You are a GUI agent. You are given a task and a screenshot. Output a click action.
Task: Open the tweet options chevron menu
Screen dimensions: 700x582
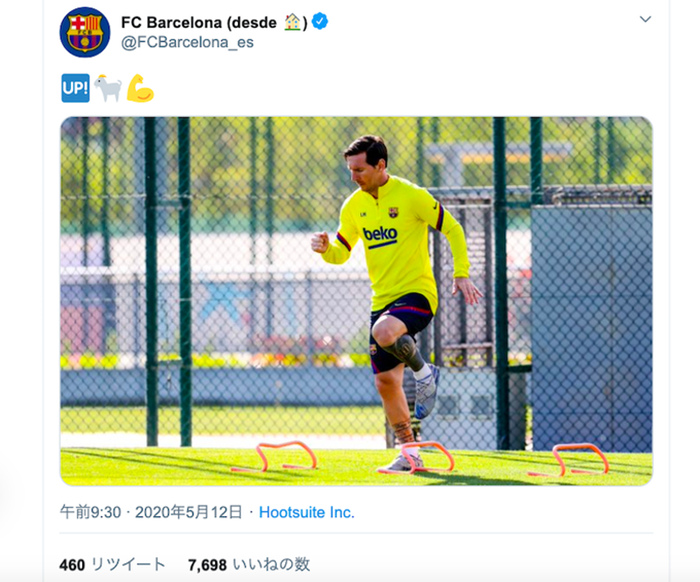[x=645, y=19]
